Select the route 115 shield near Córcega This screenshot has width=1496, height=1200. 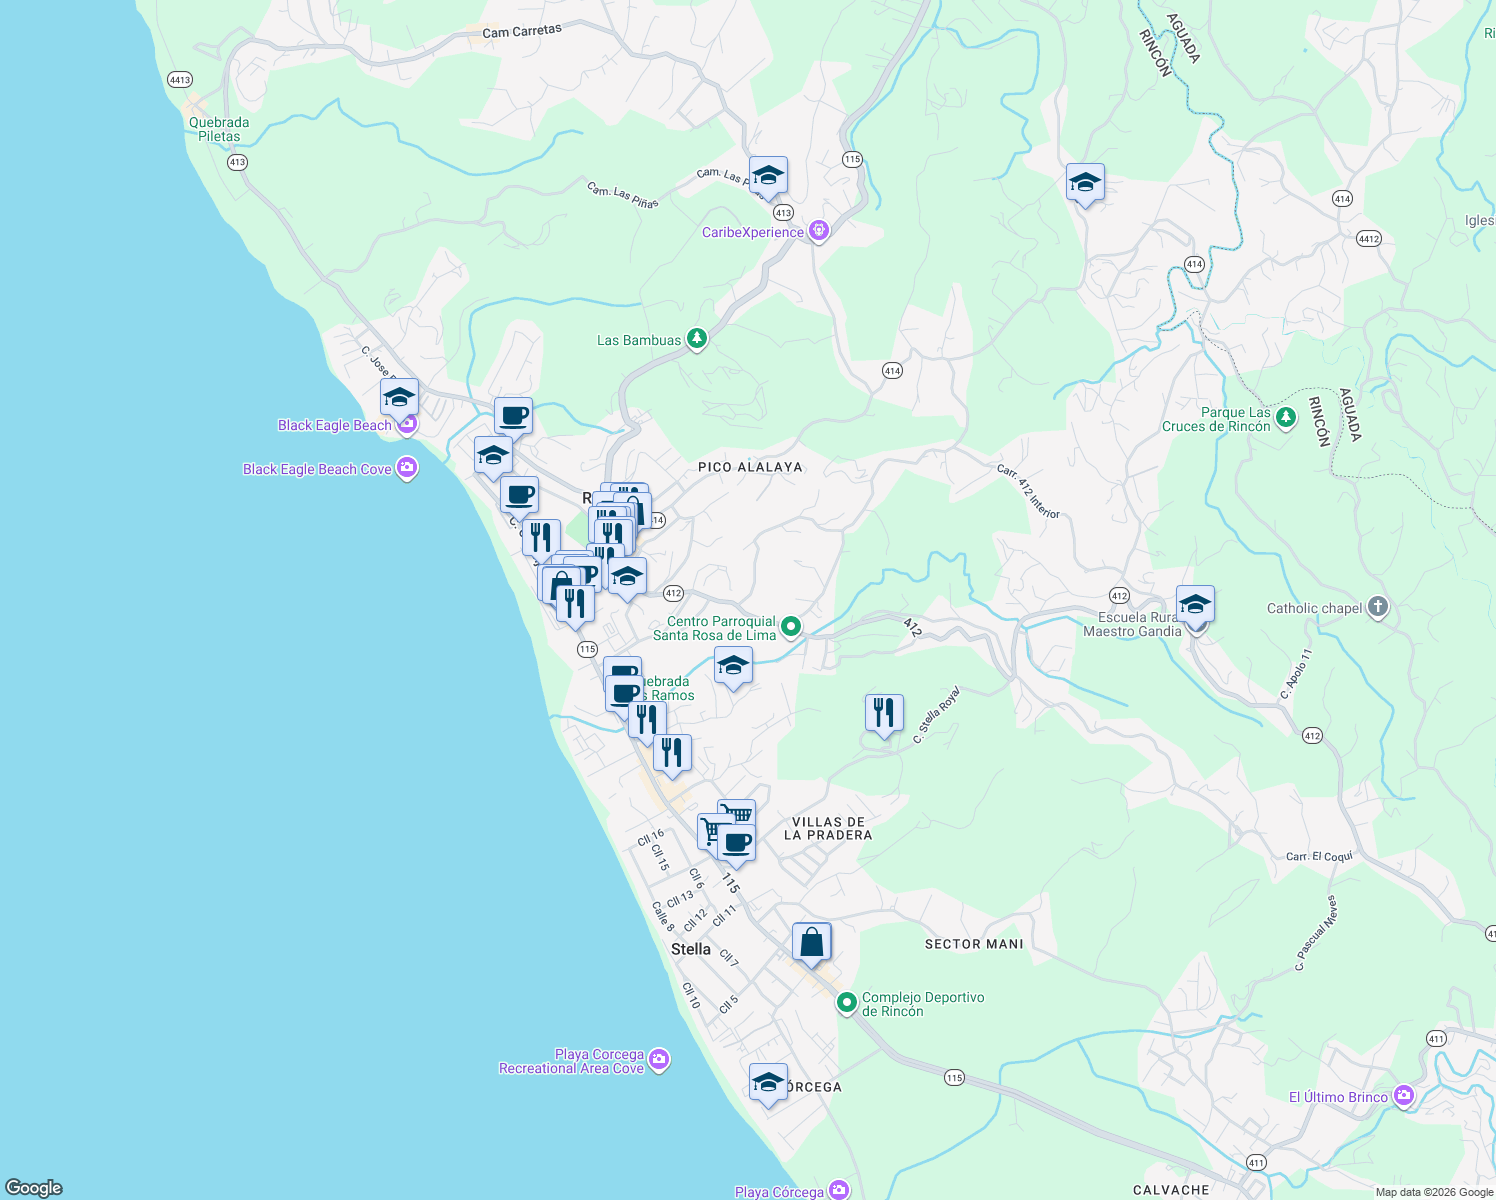953,1078
